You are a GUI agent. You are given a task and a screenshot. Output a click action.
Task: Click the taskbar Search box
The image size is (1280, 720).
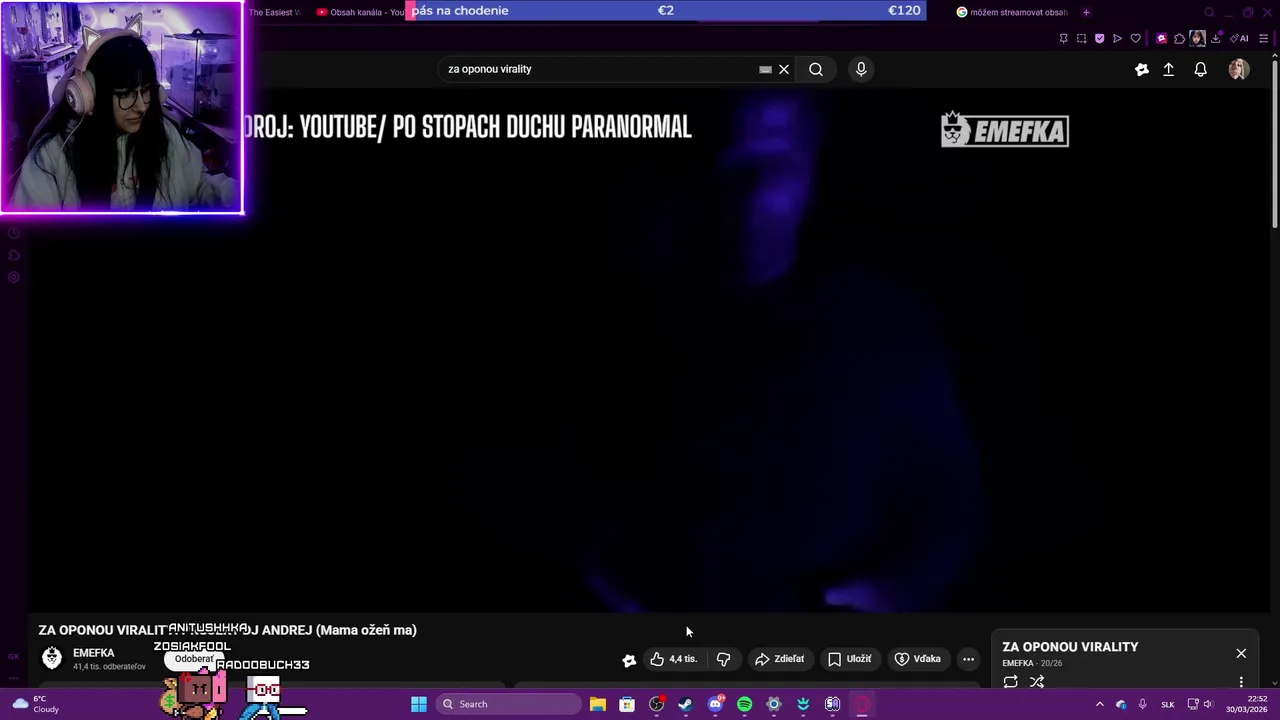(508, 704)
